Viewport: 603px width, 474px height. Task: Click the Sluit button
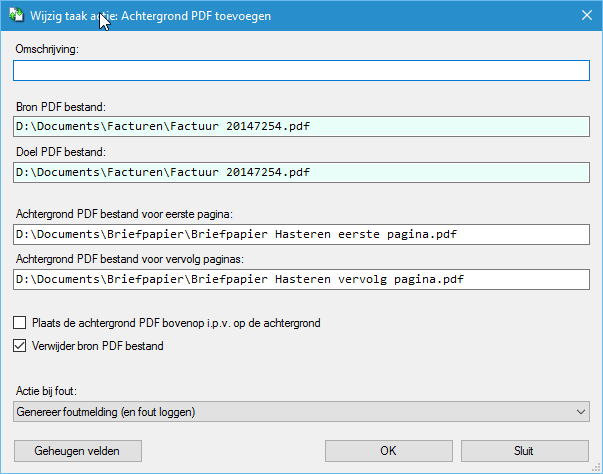coord(525,451)
